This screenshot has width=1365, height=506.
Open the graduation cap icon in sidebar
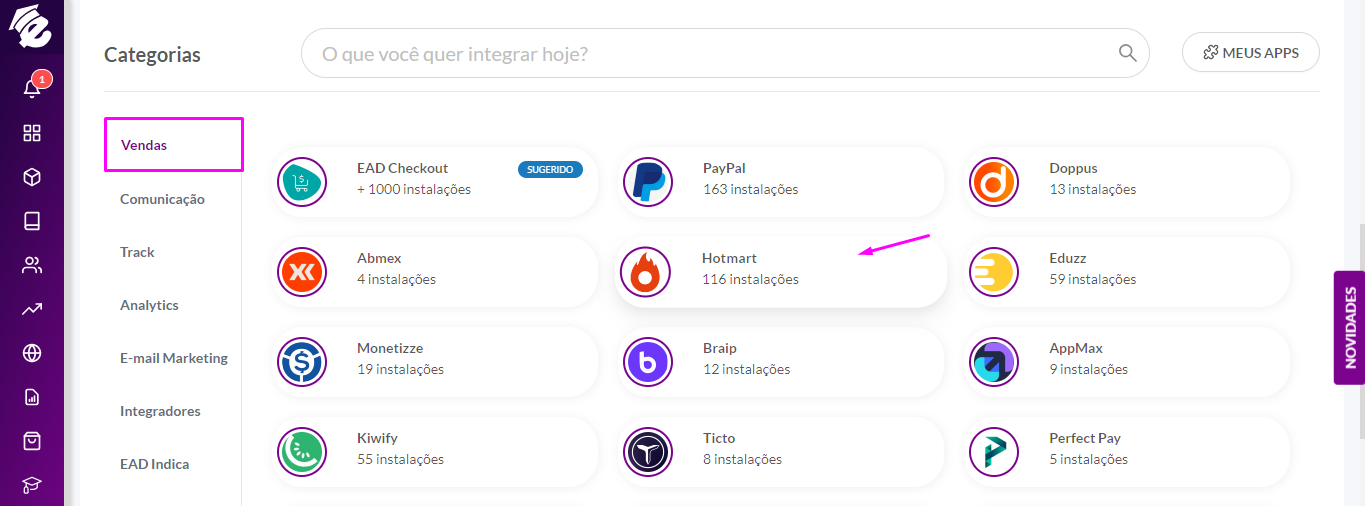(x=32, y=485)
